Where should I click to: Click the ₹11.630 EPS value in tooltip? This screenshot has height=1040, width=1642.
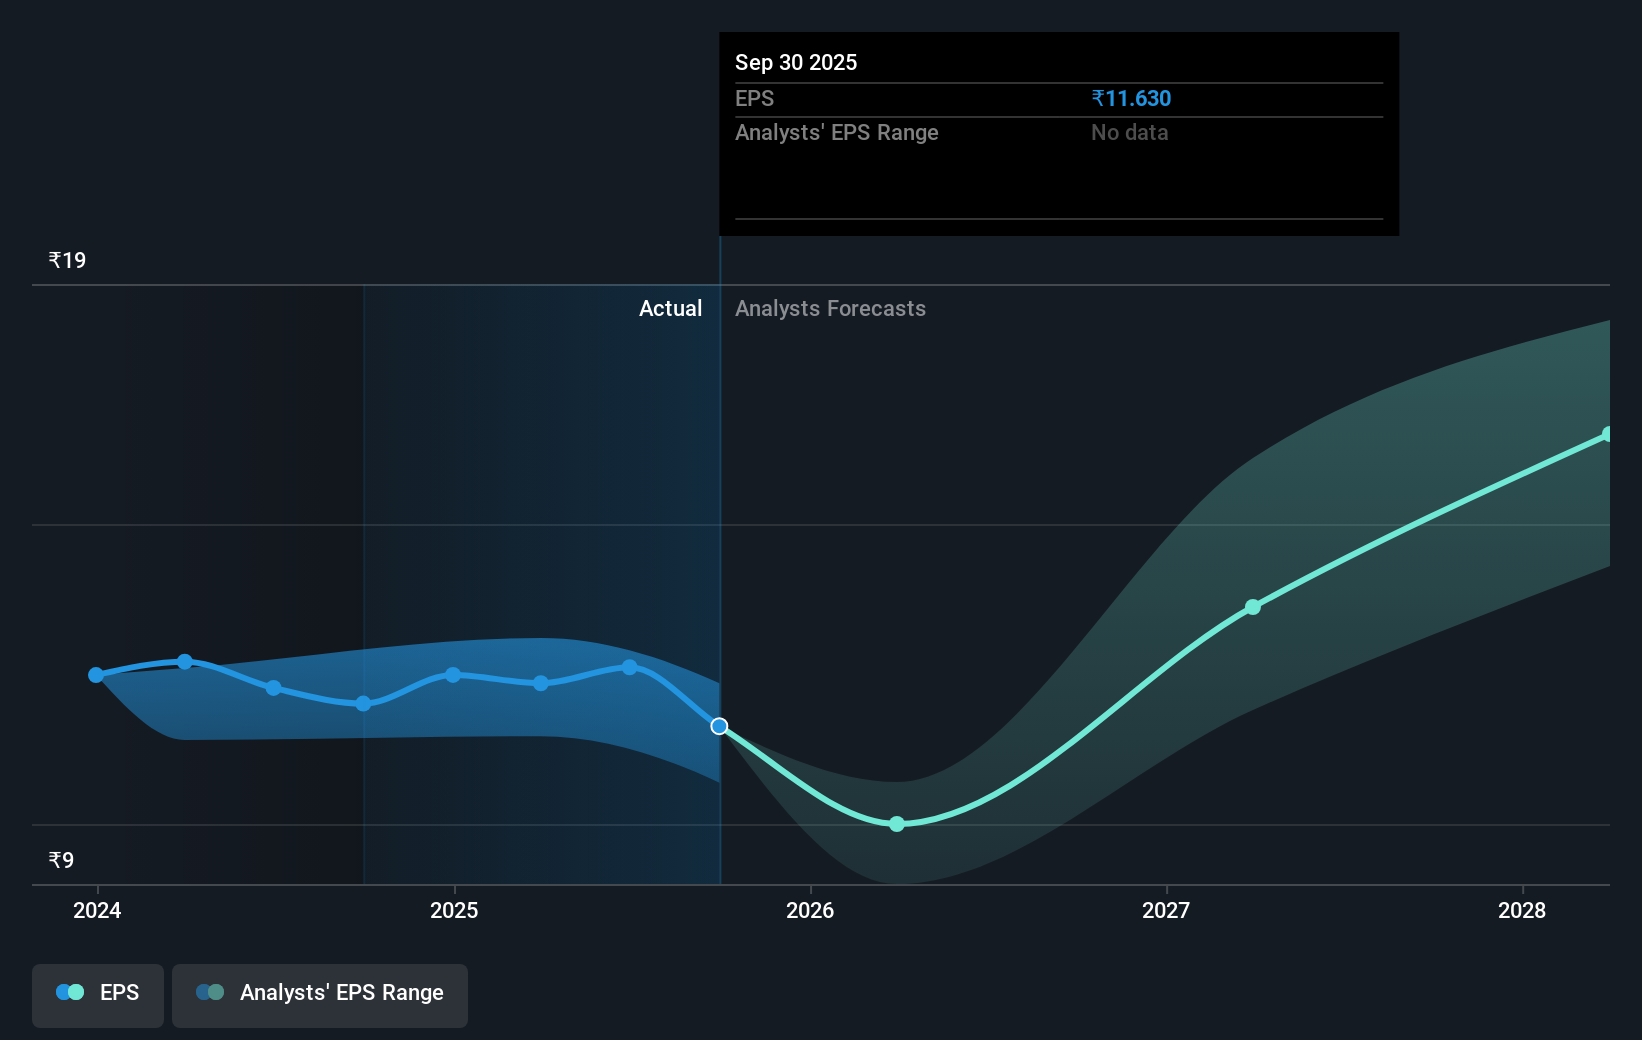1131,98
